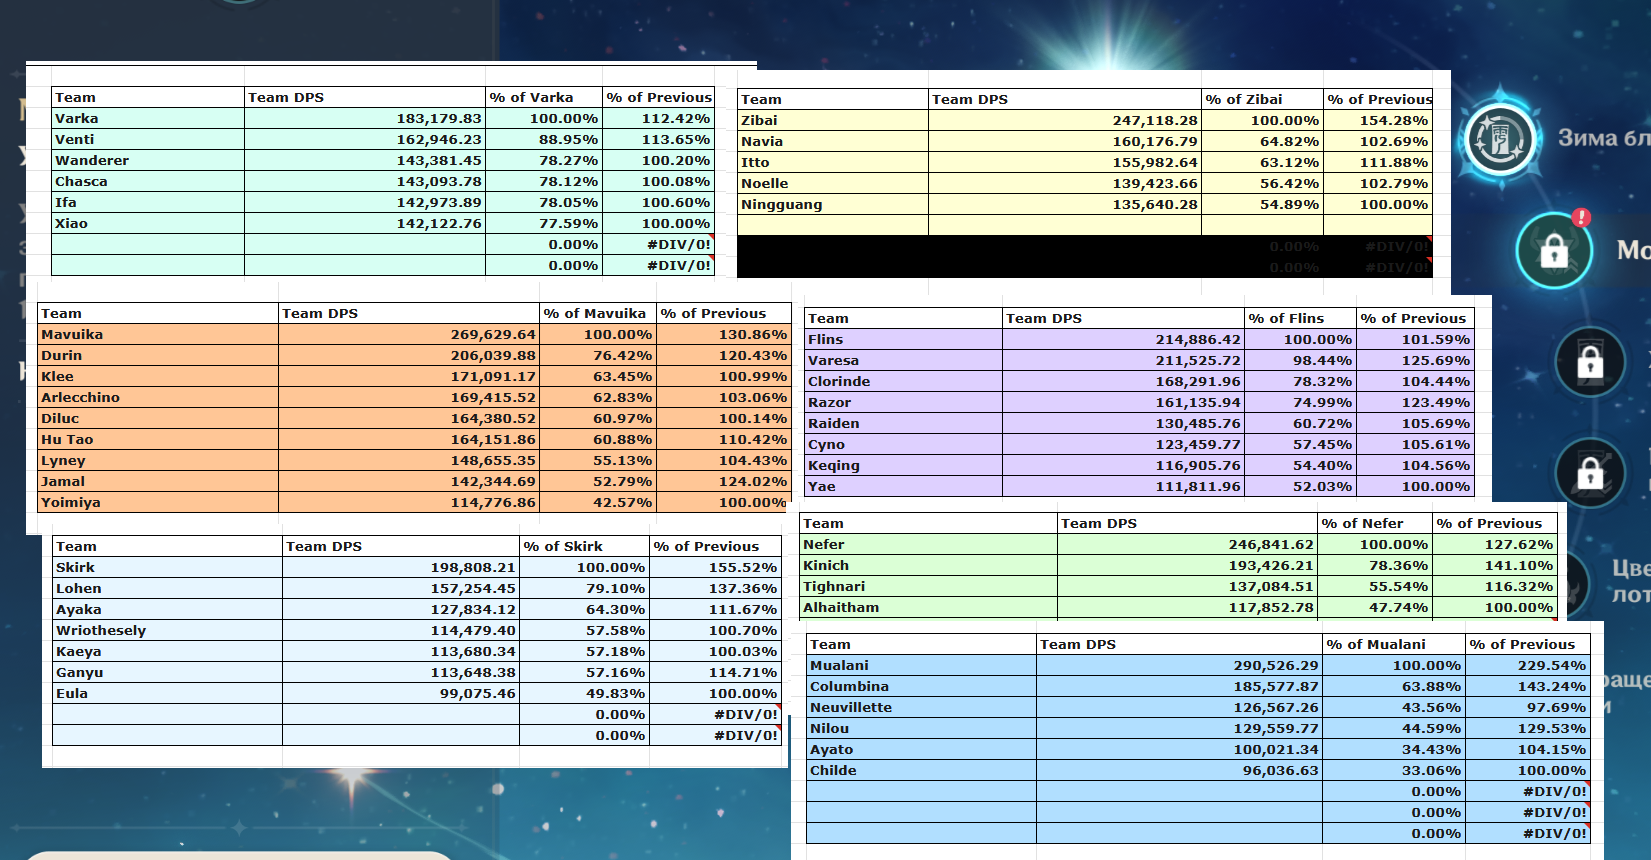The height and width of the screenshot is (860, 1651).
Task: Select the Skirk cell in the light blue table
Action: [168, 567]
